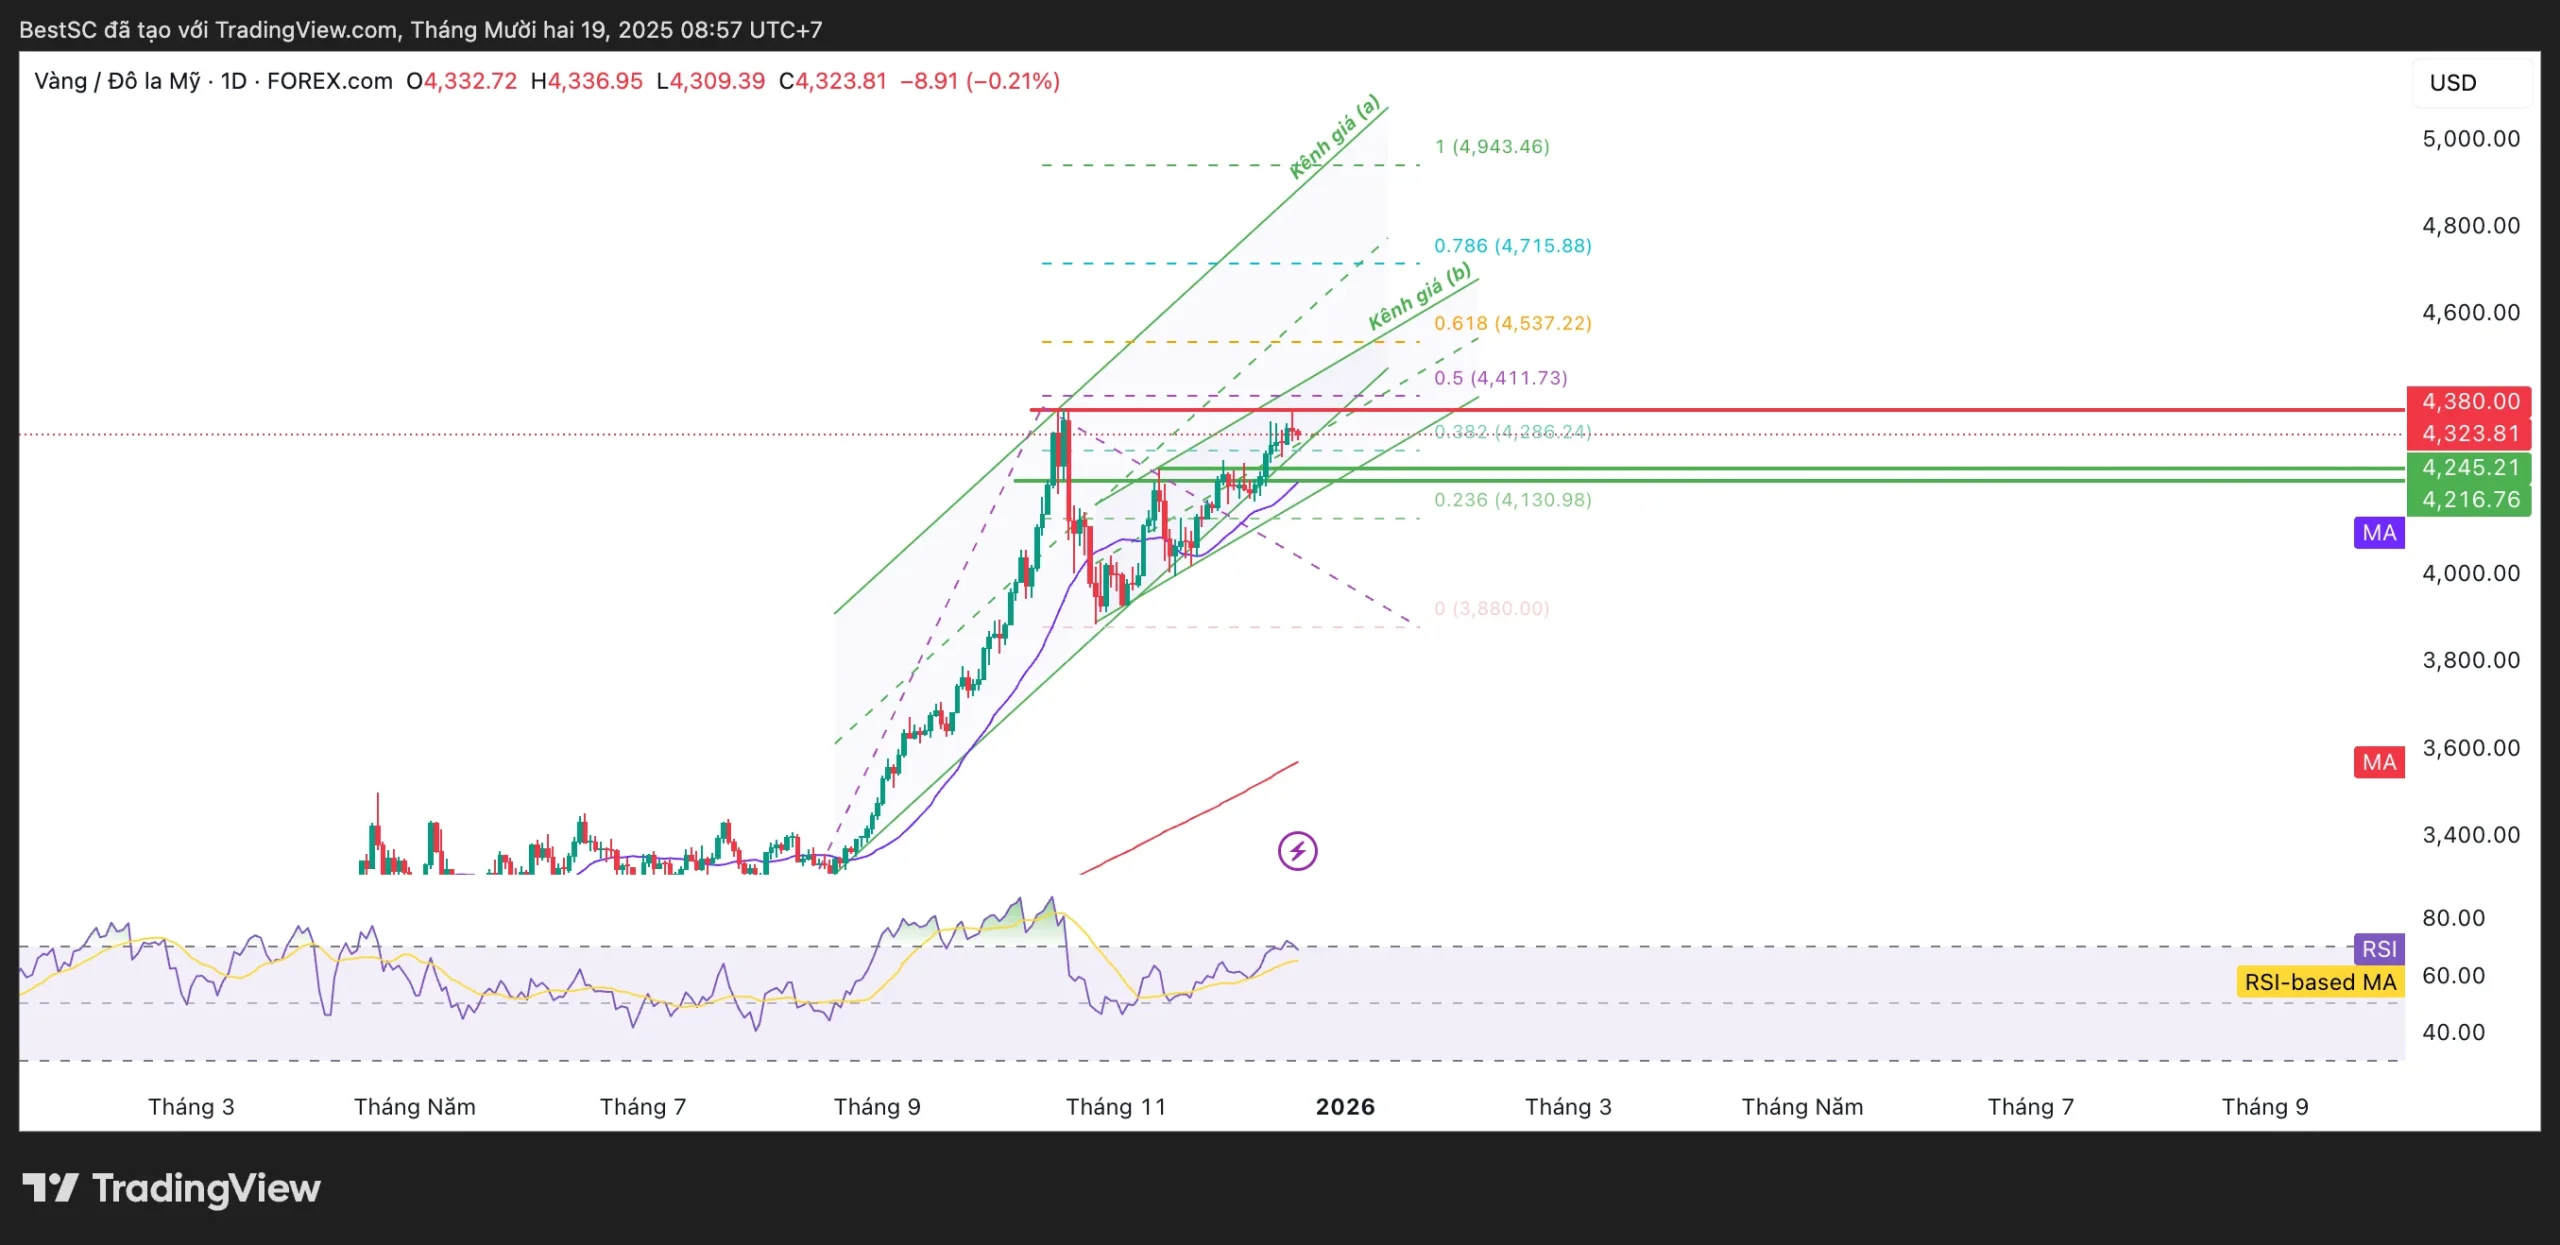Image resolution: width=2560 pixels, height=1245 pixels.
Task: Click the 1D interval in chart legend
Action: point(234,81)
